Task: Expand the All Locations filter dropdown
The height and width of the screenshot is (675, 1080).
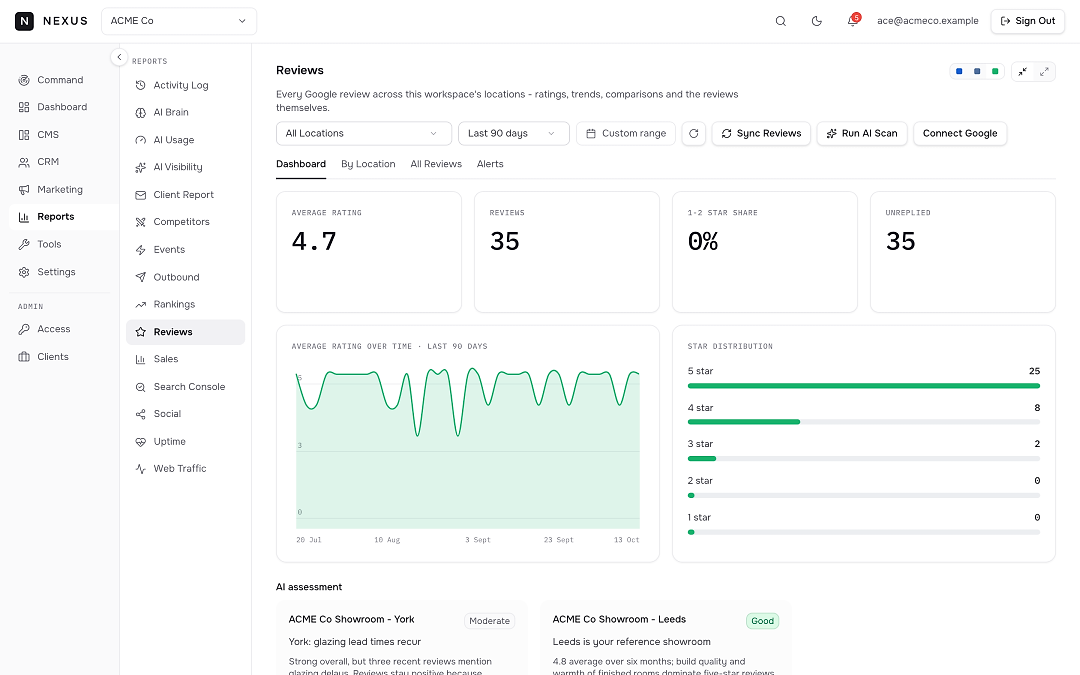Action: pos(364,134)
